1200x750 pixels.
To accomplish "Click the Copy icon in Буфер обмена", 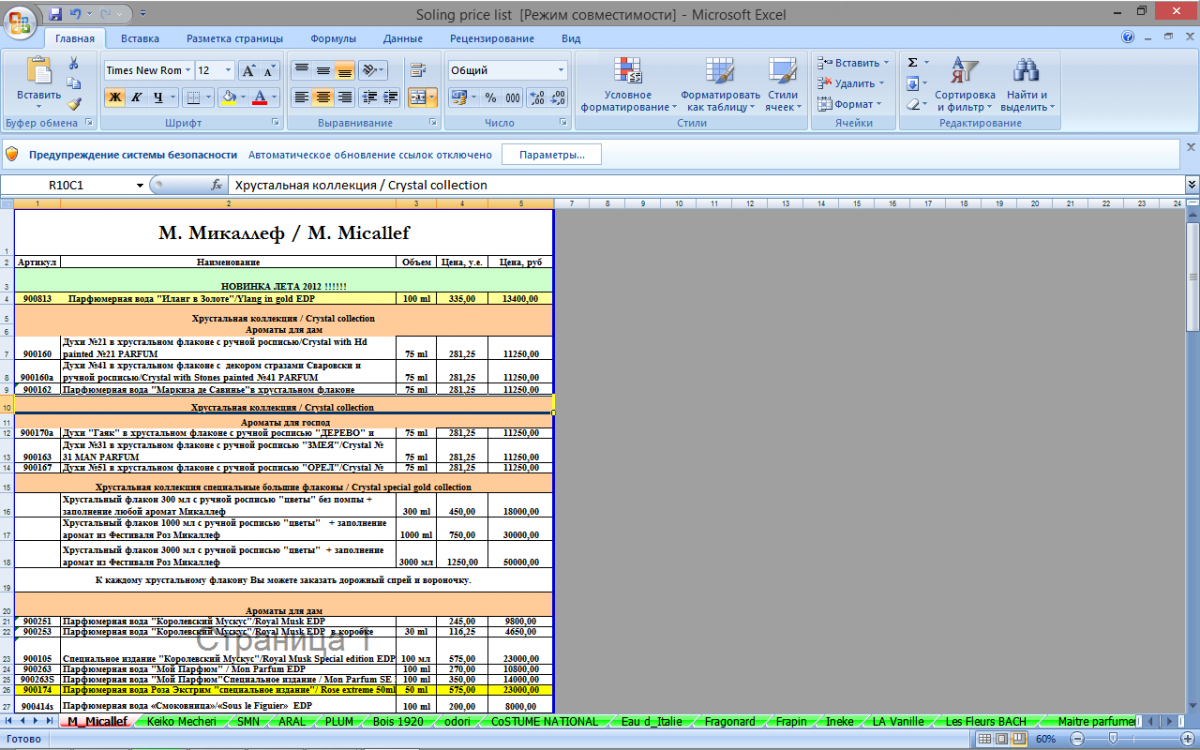I will pyautogui.click(x=73, y=83).
